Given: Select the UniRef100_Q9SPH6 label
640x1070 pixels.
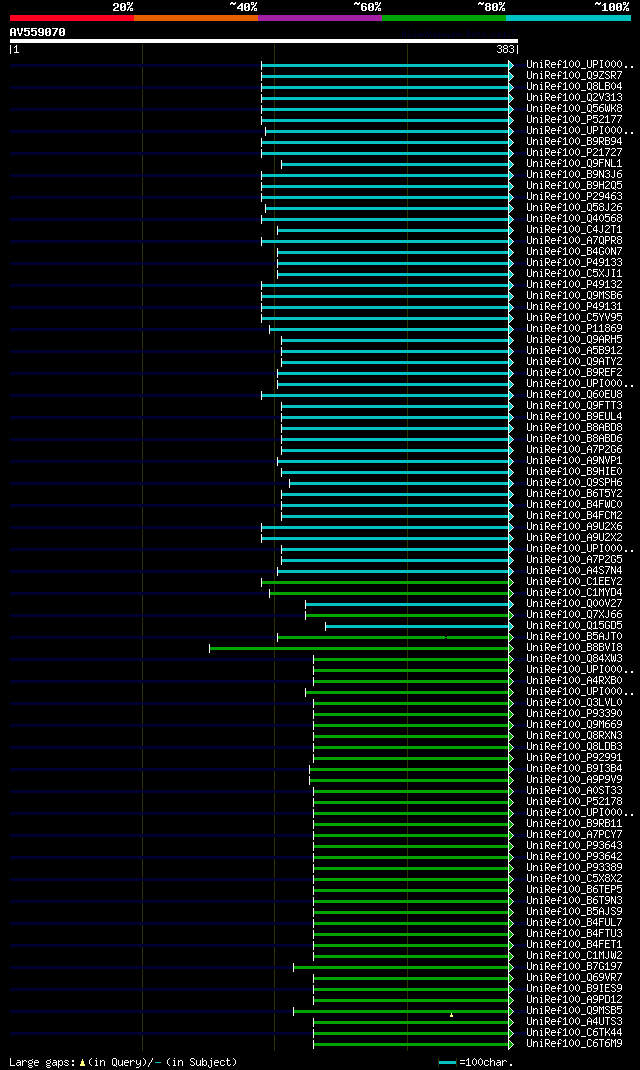Looking at the screenshot, I should 574,483.
